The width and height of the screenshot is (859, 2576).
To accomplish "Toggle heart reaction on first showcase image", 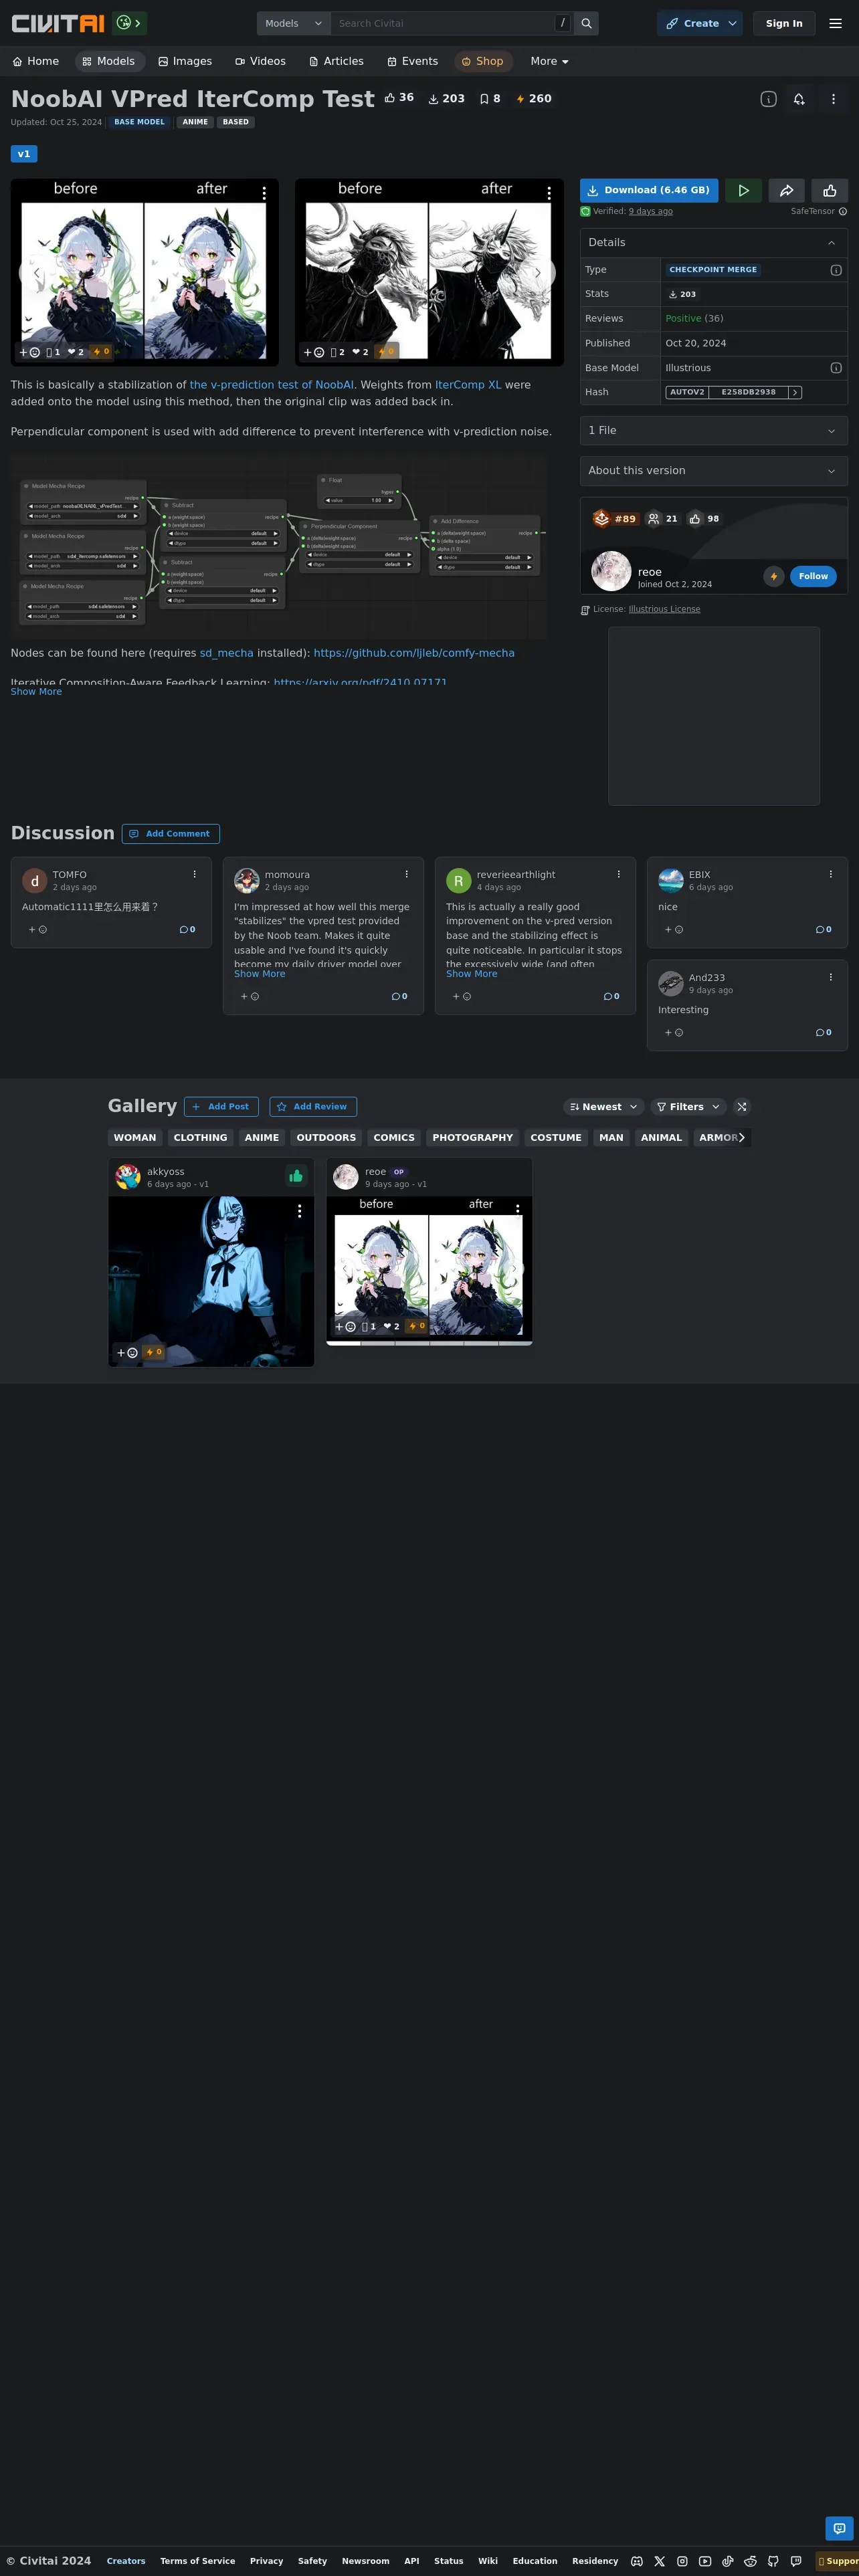I will (76, 352).
